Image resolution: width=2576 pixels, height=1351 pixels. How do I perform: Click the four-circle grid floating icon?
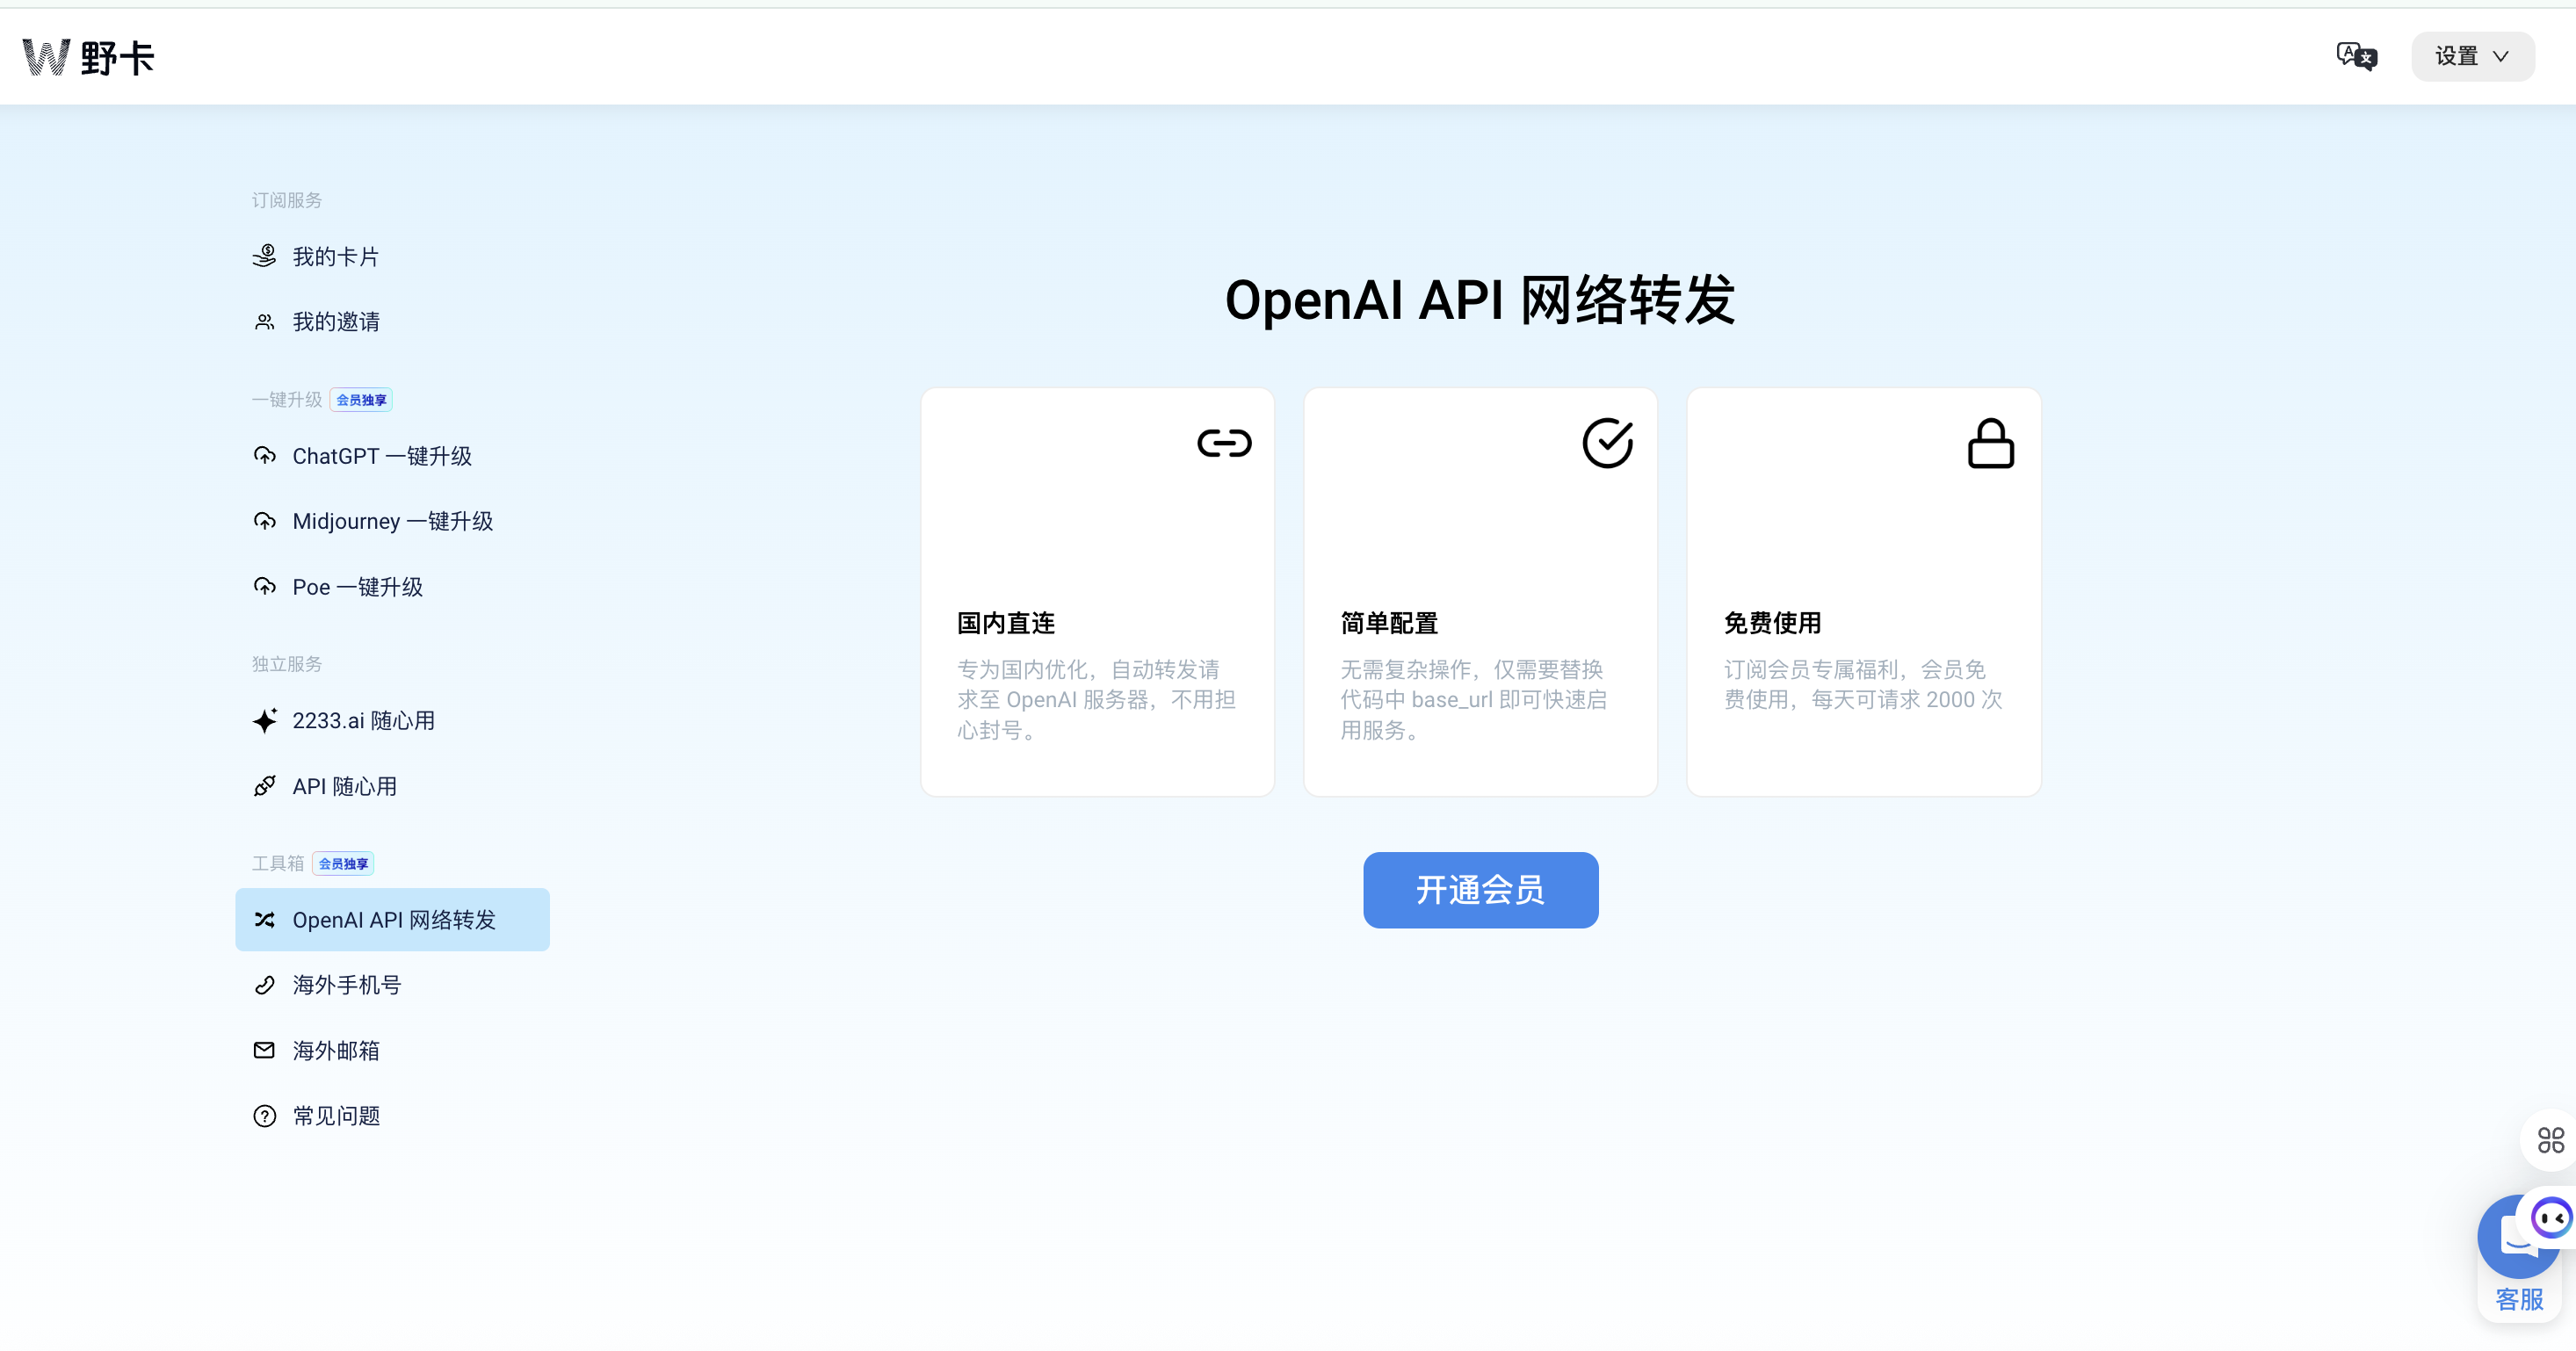click(x=2550, y=1140)
